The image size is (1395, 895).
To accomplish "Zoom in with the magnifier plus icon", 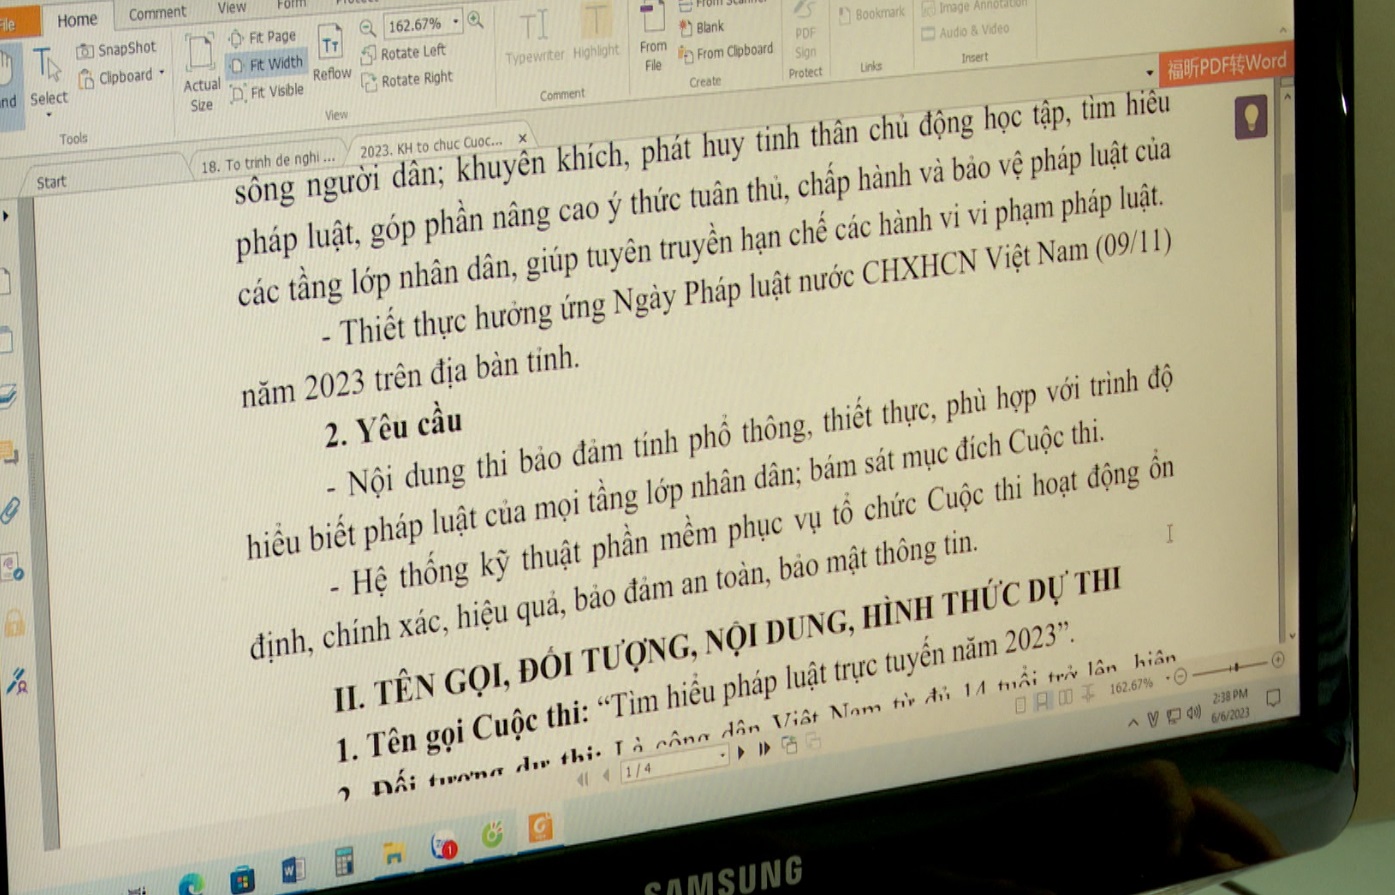I will coord(475,20).
